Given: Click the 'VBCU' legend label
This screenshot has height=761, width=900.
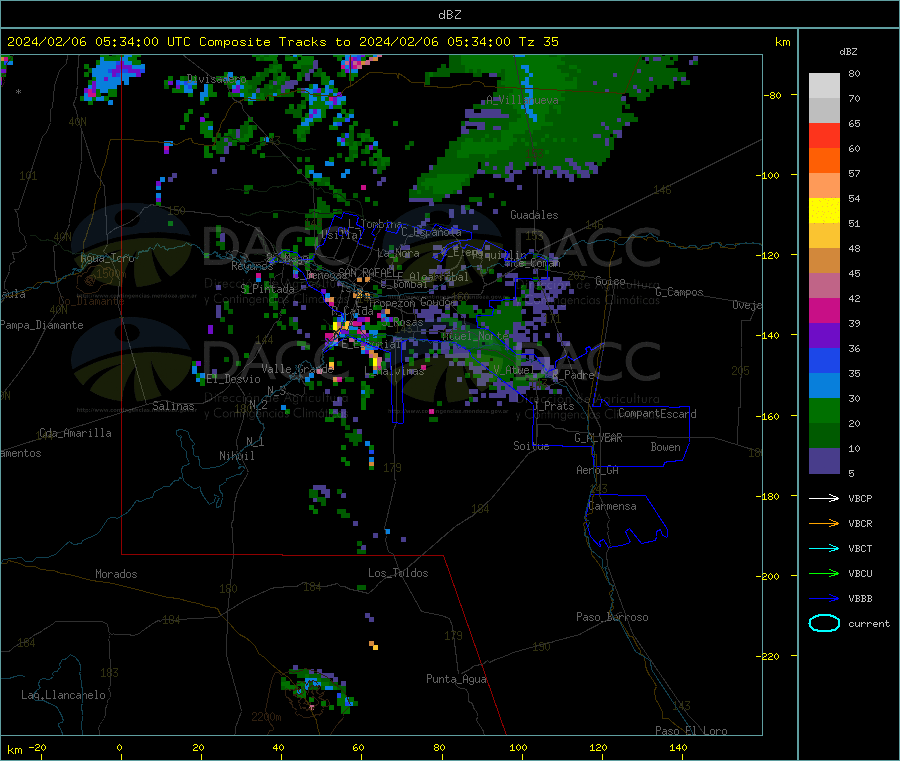Looking at the screenshot, I should 860,573.
